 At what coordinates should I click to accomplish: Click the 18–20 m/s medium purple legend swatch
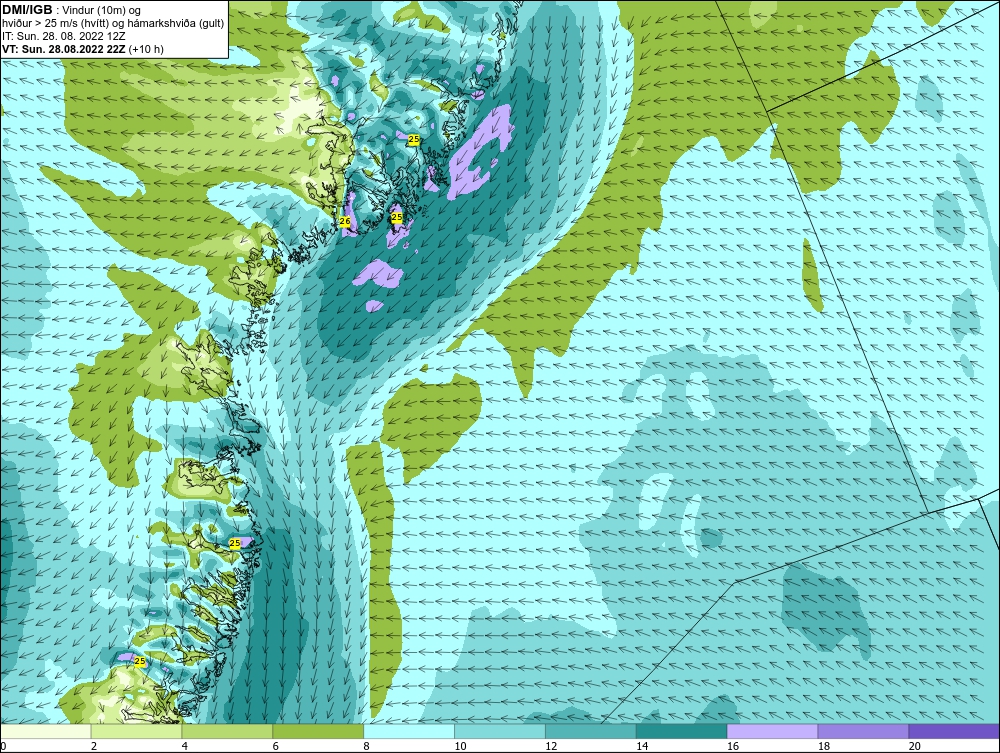pos(864,731)
